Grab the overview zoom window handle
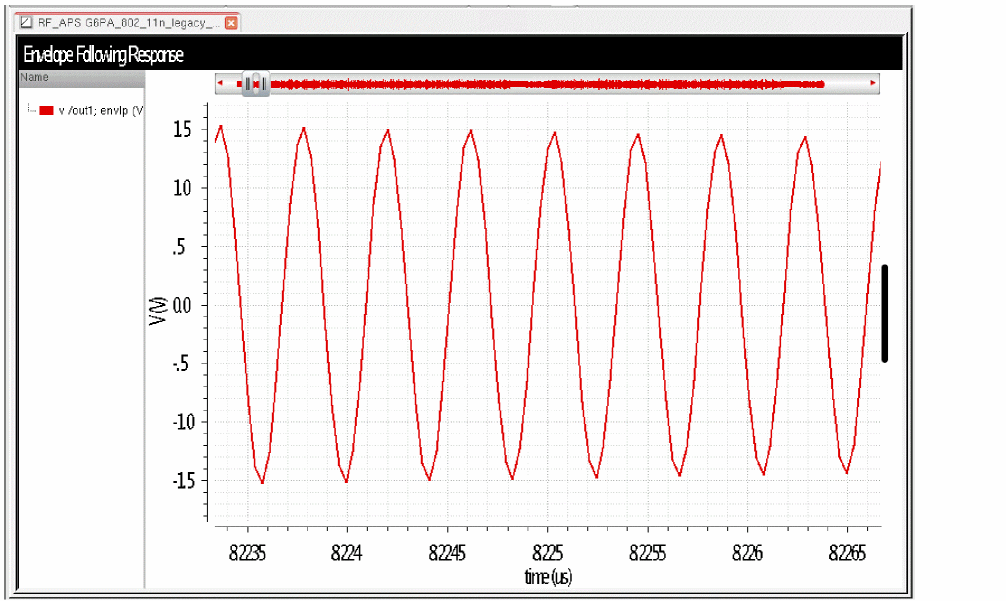Viewport: 1006px width, 601px height. point(256,84)
